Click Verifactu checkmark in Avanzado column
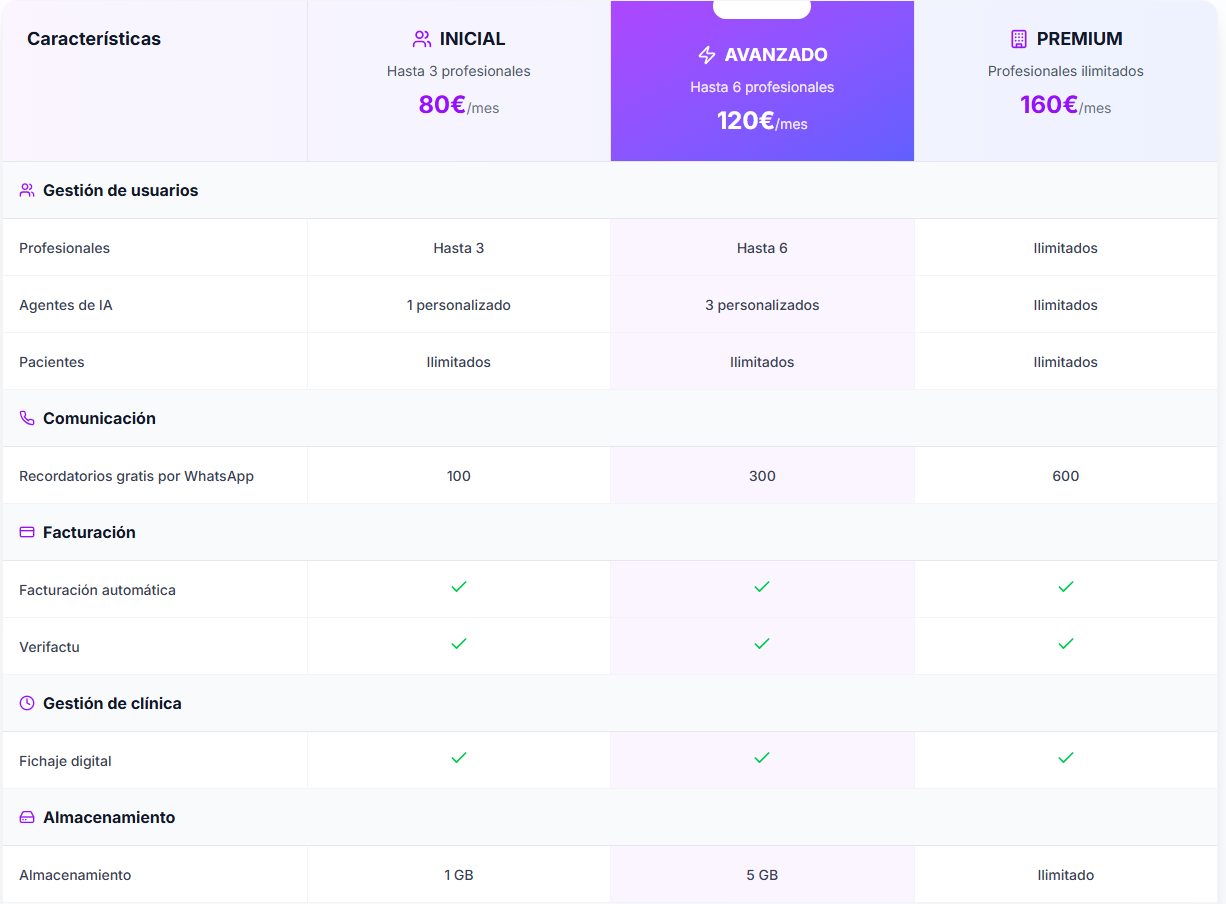The width and height of the screenshot is (1226, 904). tap(762, 644)
